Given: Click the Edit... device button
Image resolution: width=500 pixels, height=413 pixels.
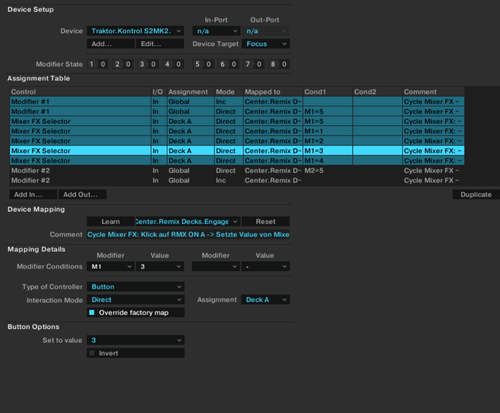Looking at the screenshot, I should [160, 44].
